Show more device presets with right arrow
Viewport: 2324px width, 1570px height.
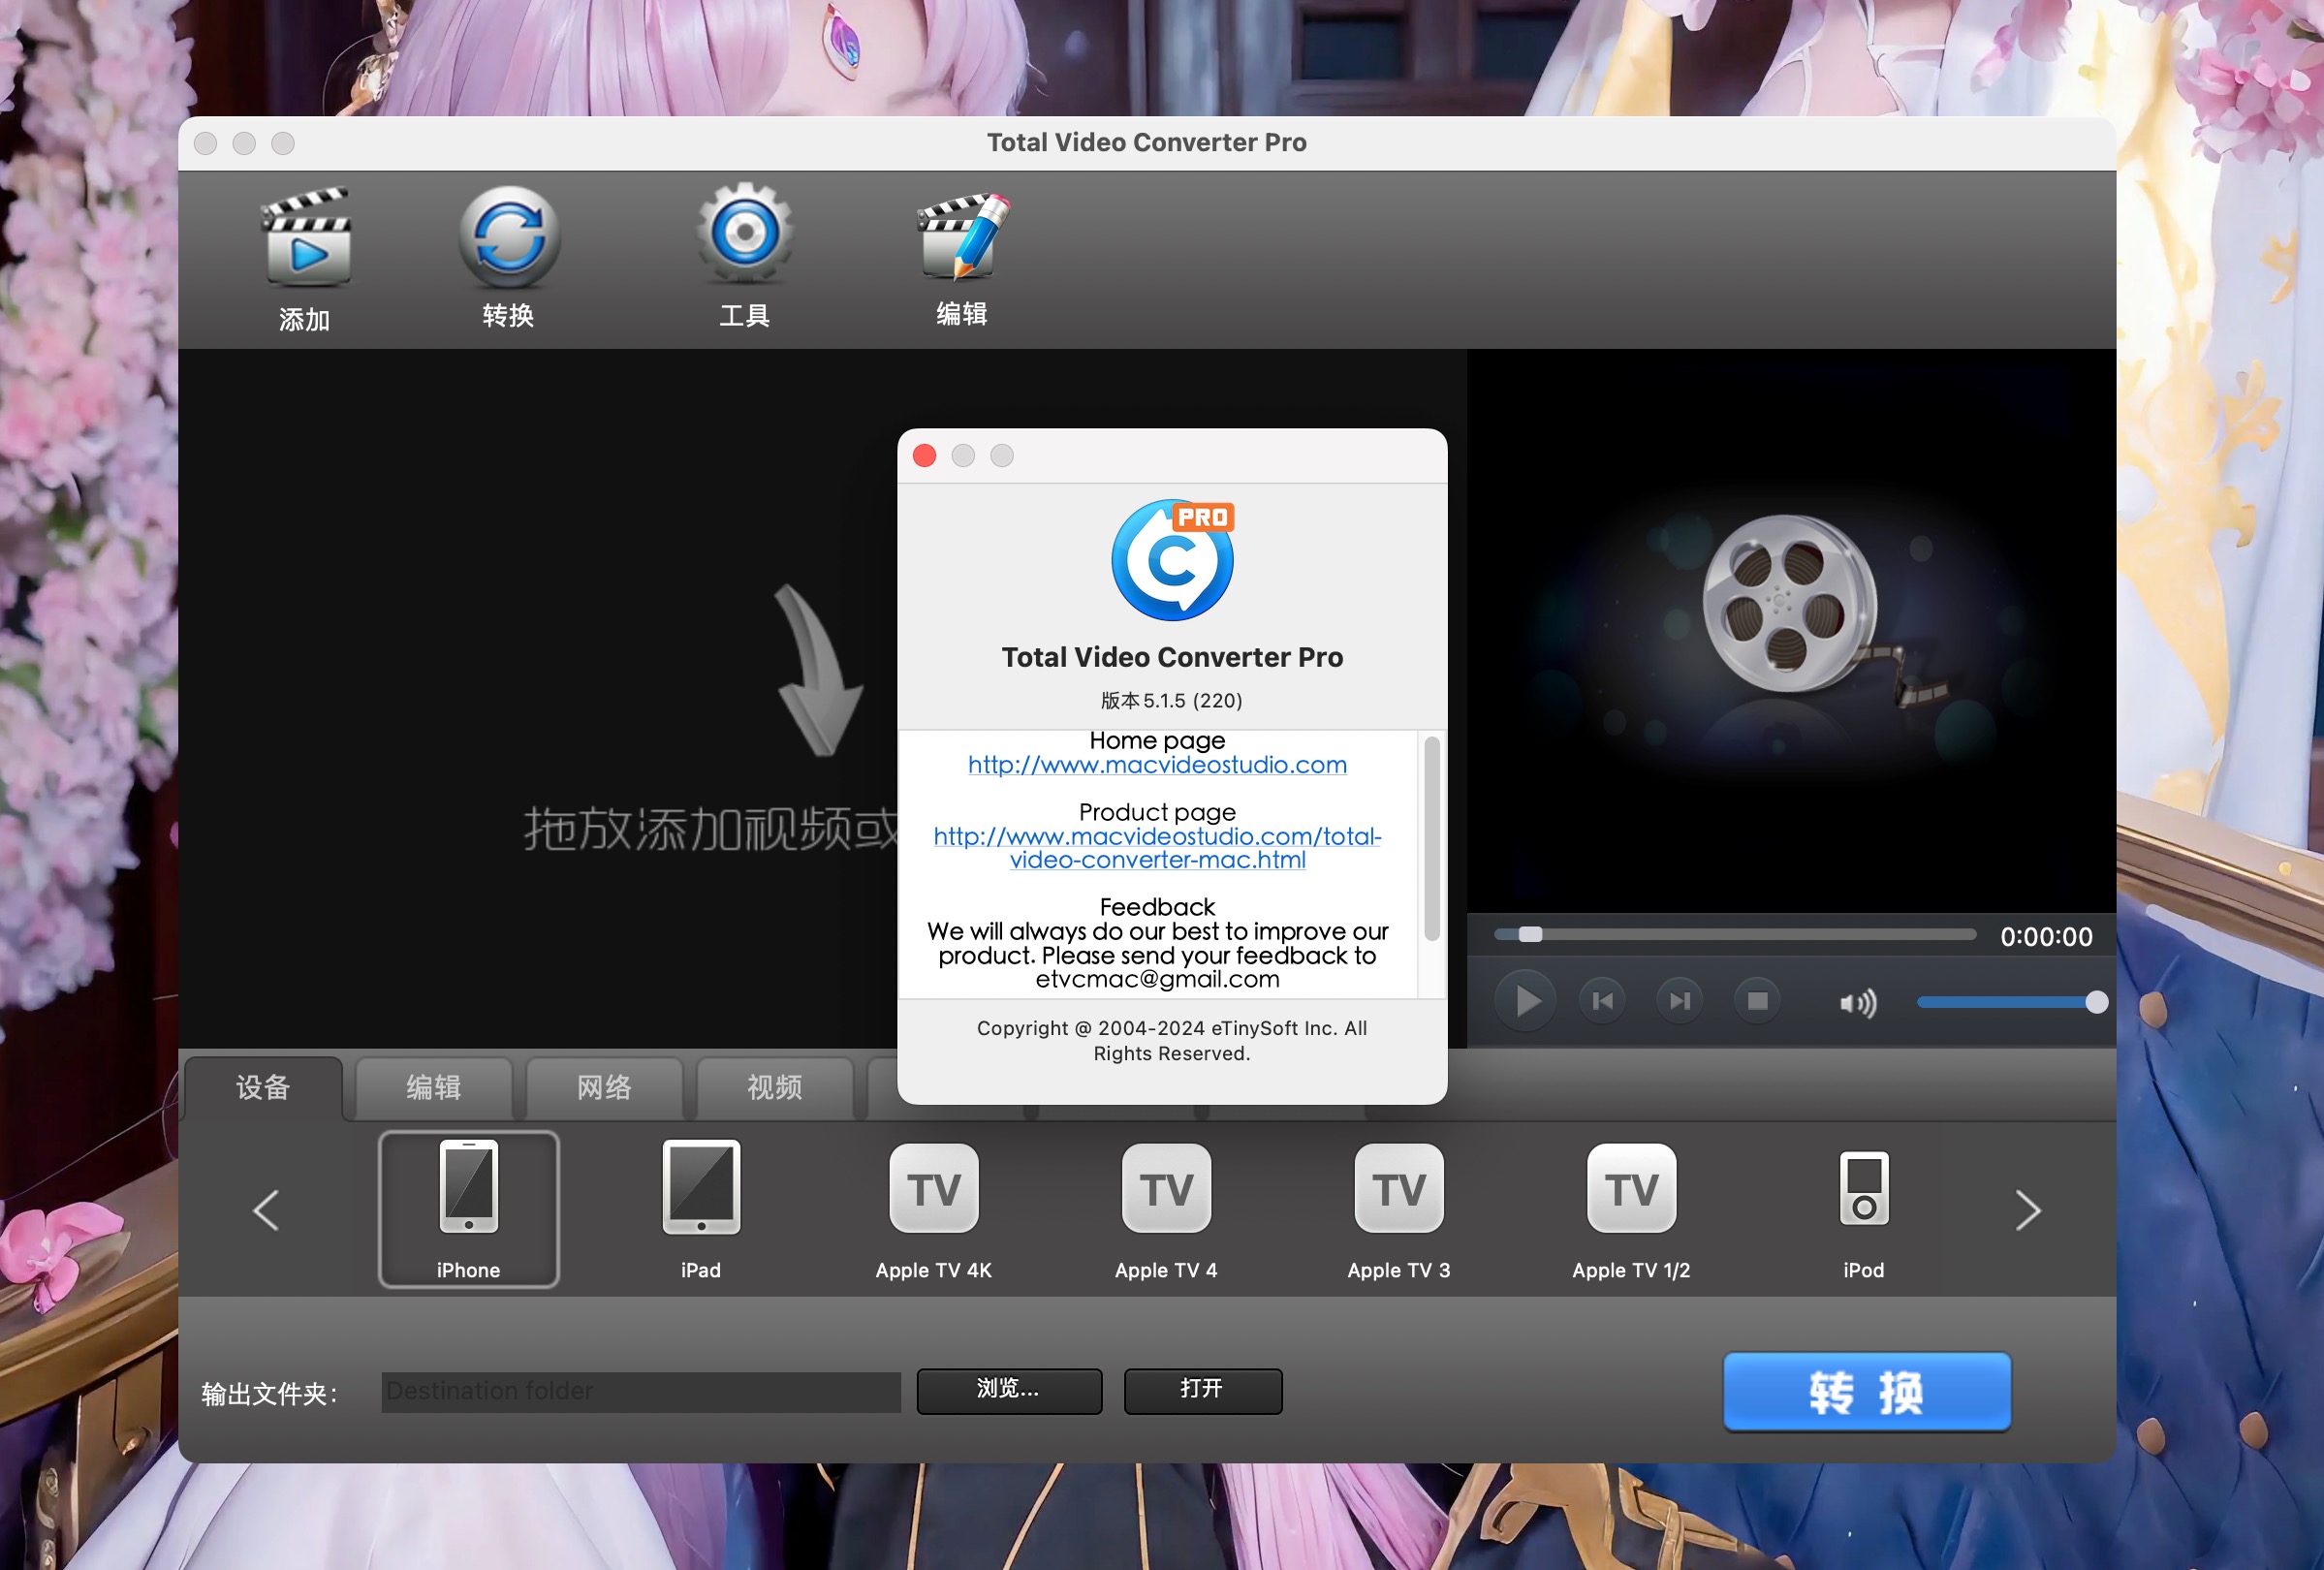point(2028,1210)
